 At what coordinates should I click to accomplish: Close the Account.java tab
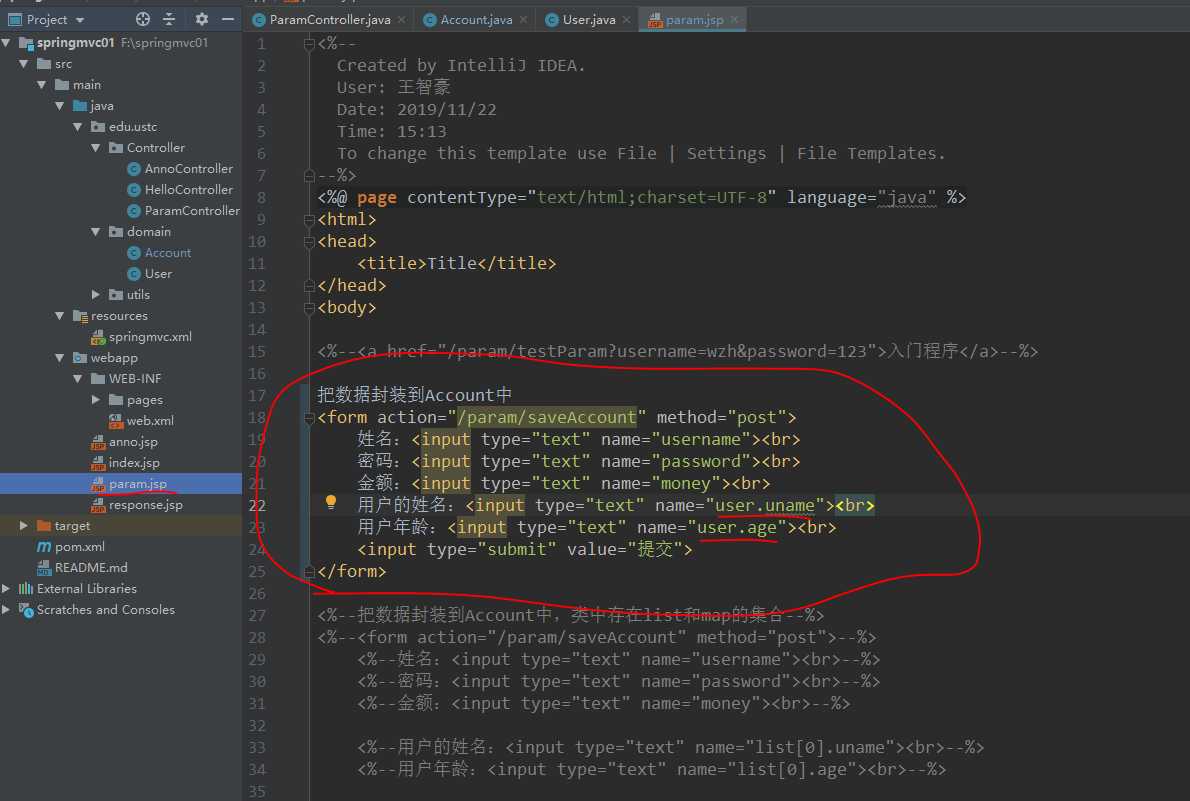524,20
